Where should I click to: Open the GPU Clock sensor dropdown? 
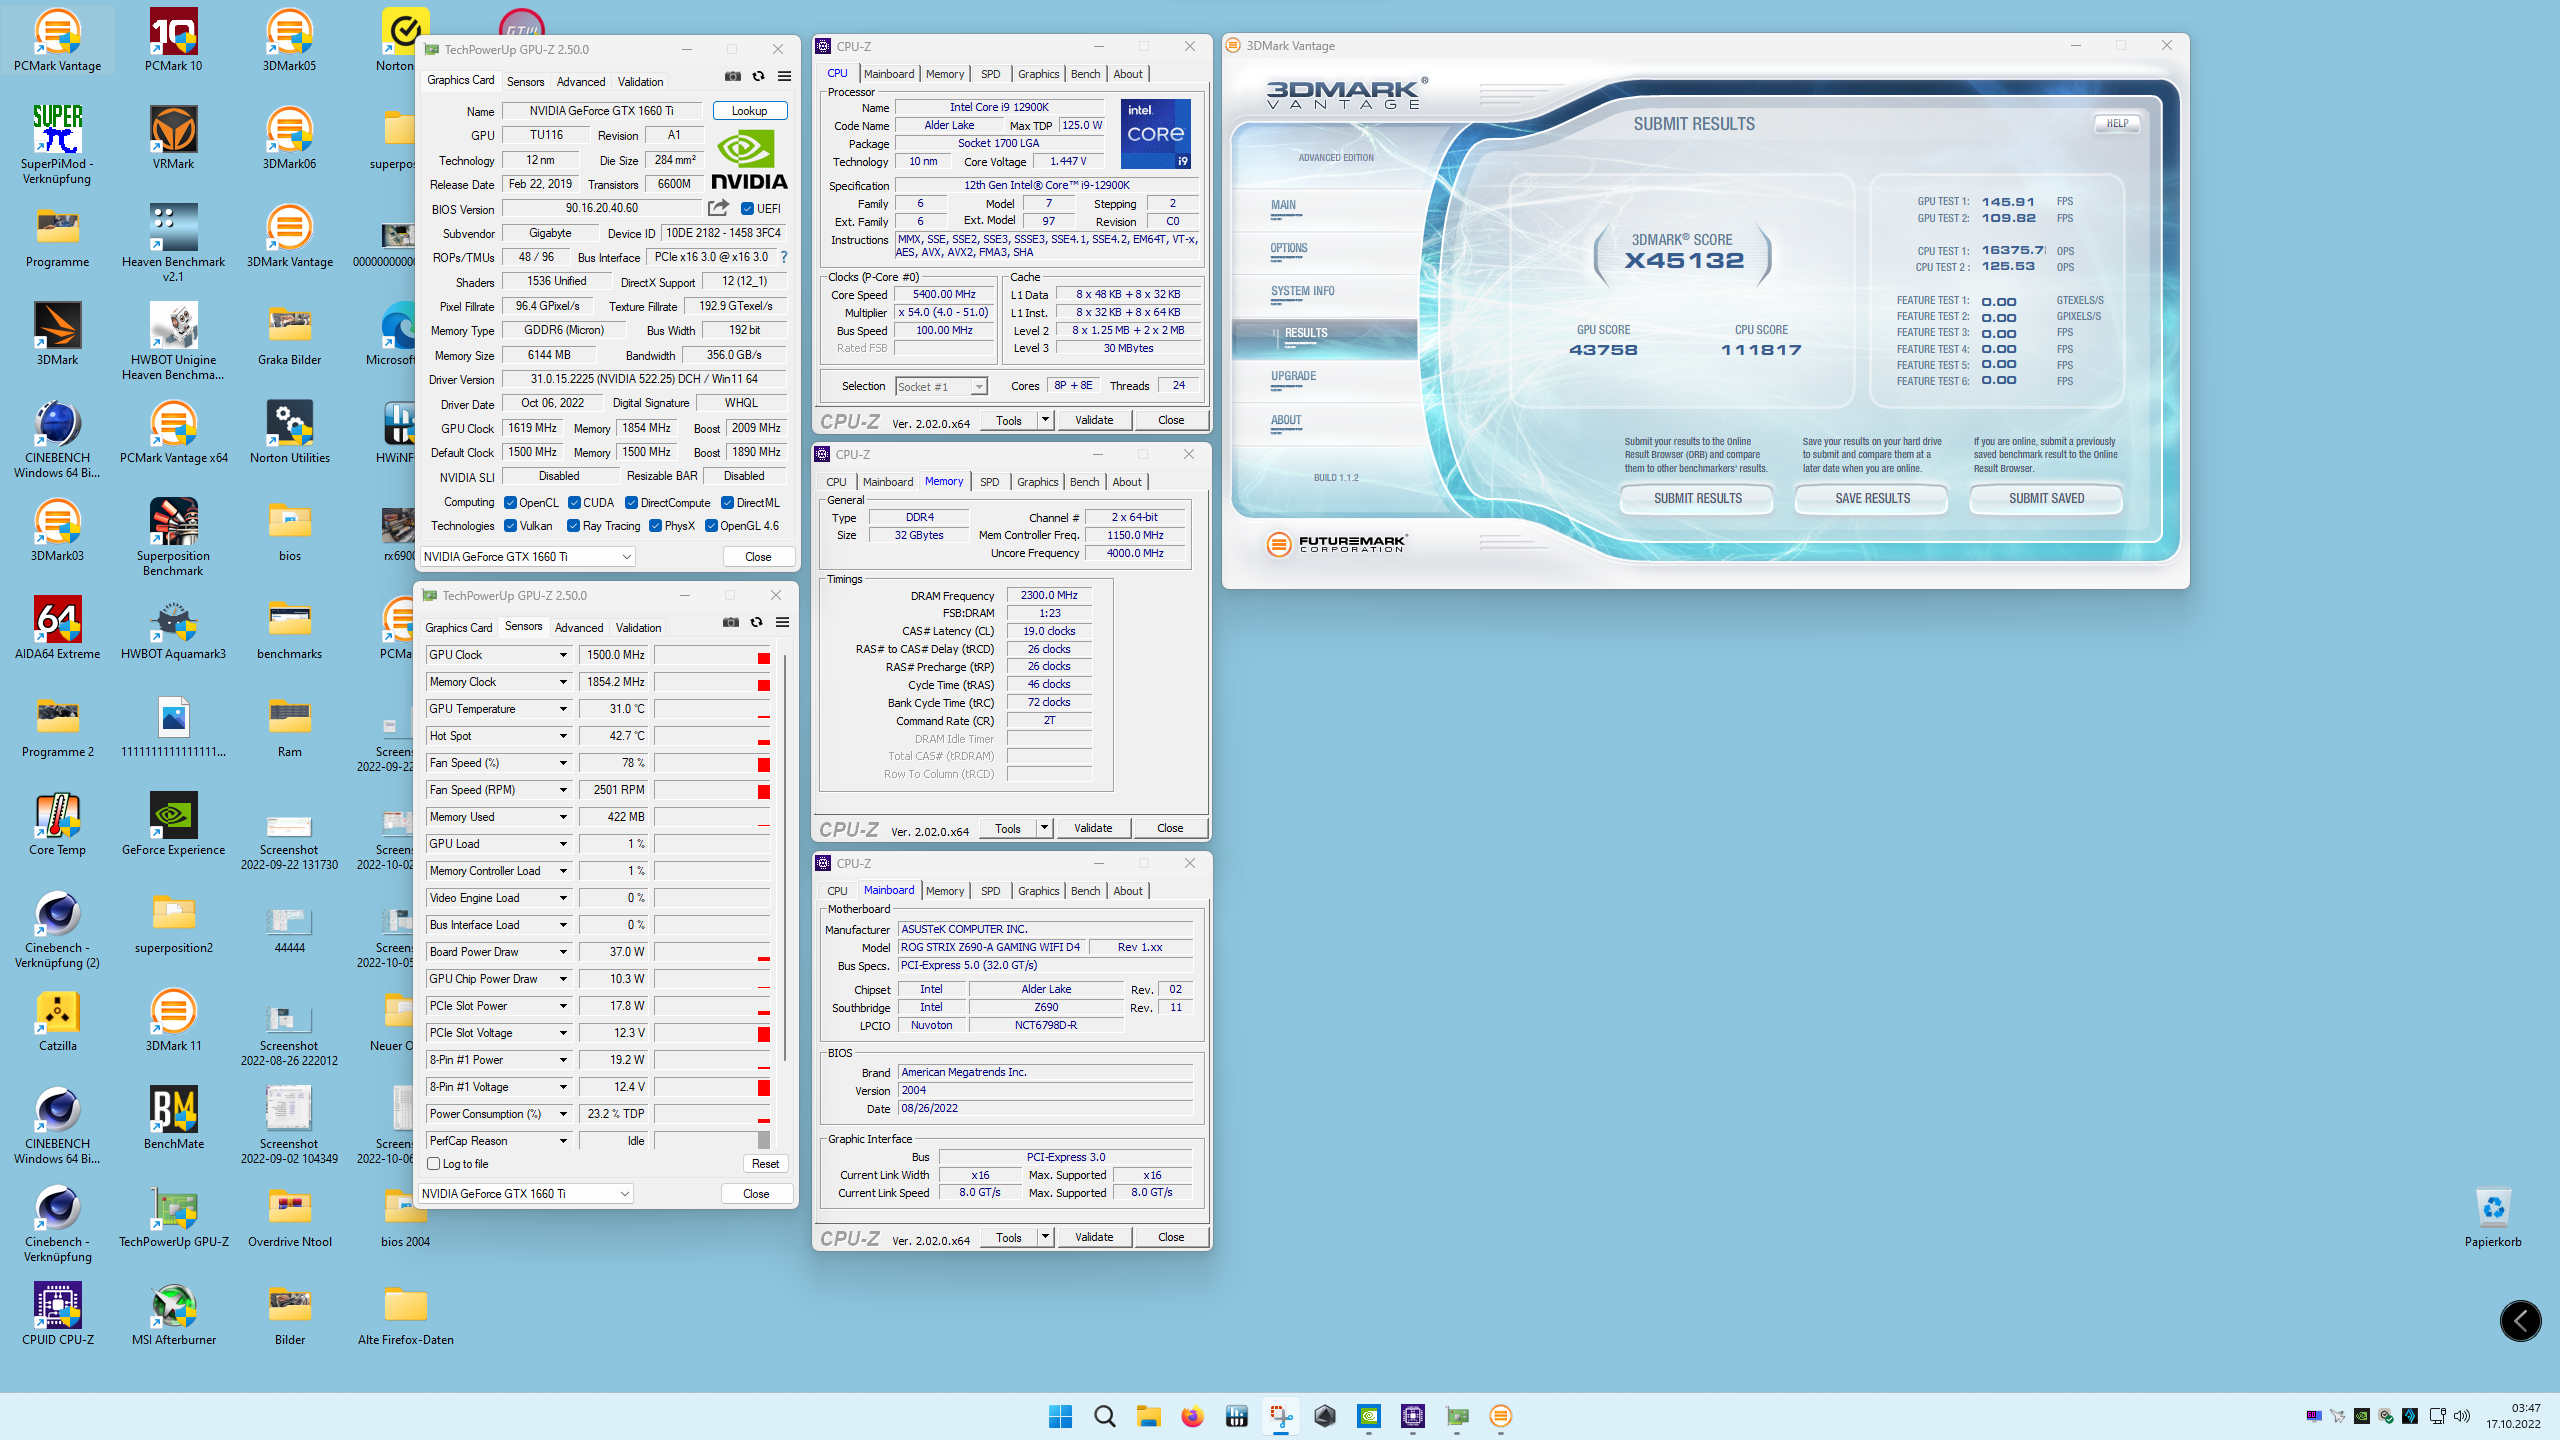[563, 655]
